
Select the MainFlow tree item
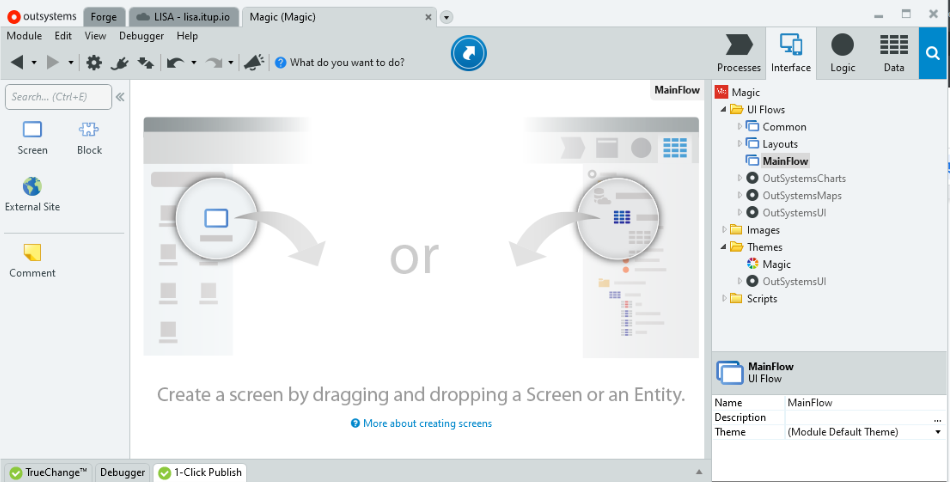click(785, 161)
